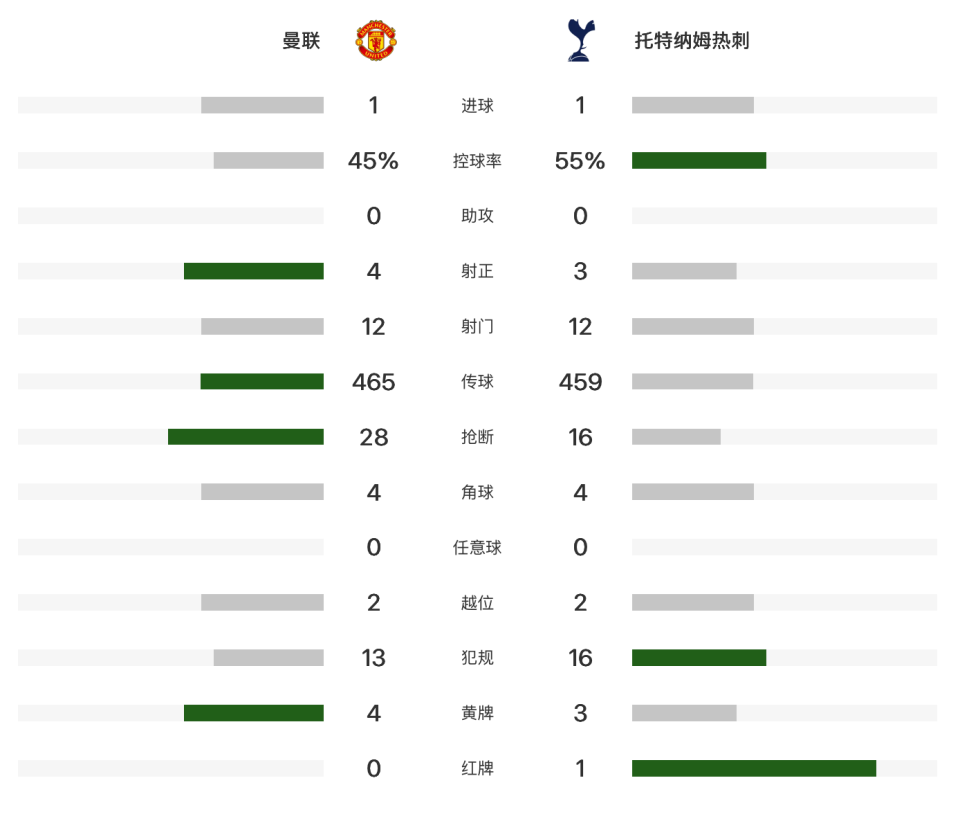Open the 托特纳姆热刺 team name link
The height and width of the screenshot is (823, 960).
(692, 40)
